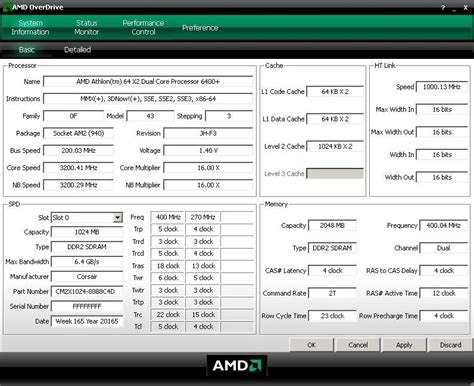Click the CAS# Latency value field
Viewport: 474px width, 386px height.
click(332, 271)
